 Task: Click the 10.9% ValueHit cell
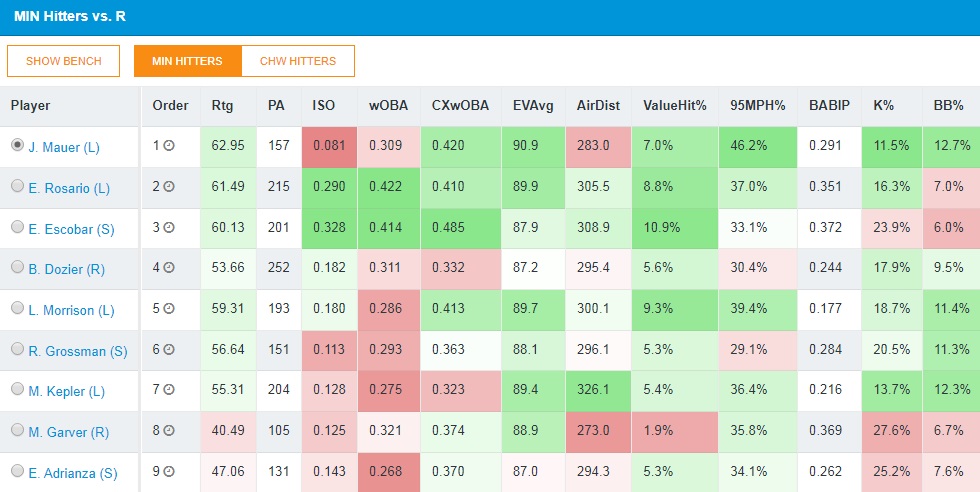coord(675,229)
